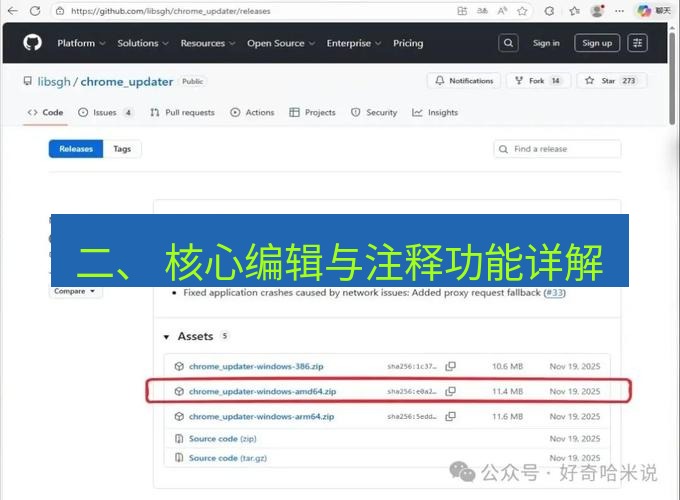Image resolution: width=680 pixels, height=500 pixels.
Task: Expand the Open Source menu
Action: 281,43
